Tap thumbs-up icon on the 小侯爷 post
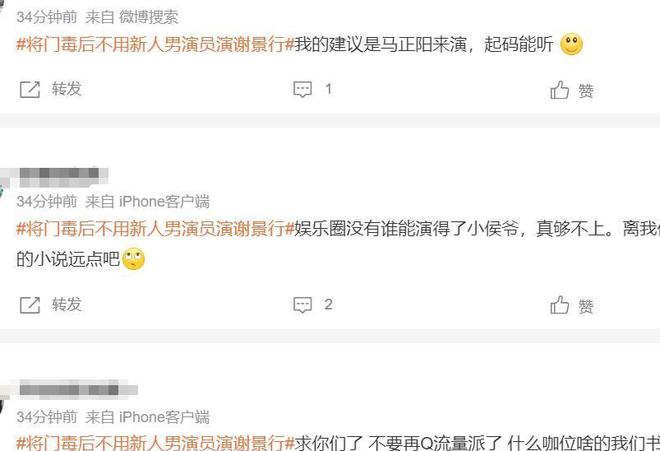 [559, 305]
